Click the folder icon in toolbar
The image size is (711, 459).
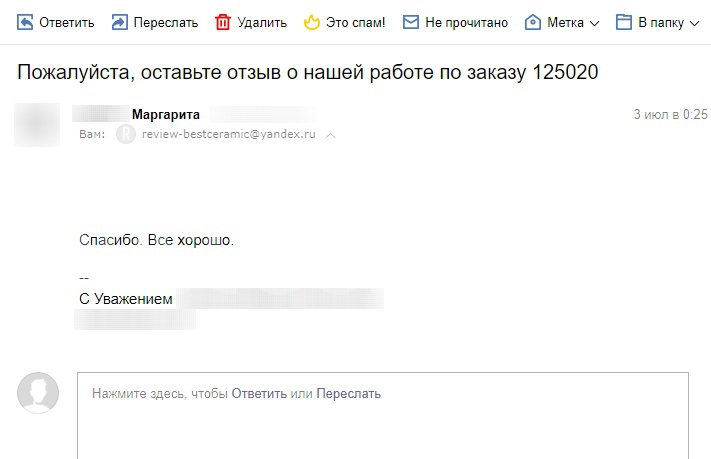(x=624, y=22)
